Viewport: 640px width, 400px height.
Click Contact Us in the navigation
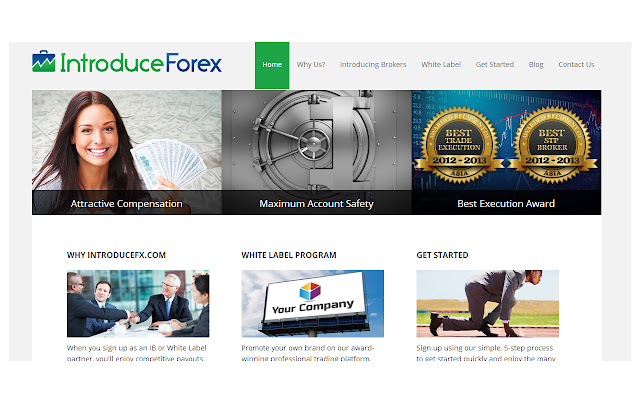(576, 64)
